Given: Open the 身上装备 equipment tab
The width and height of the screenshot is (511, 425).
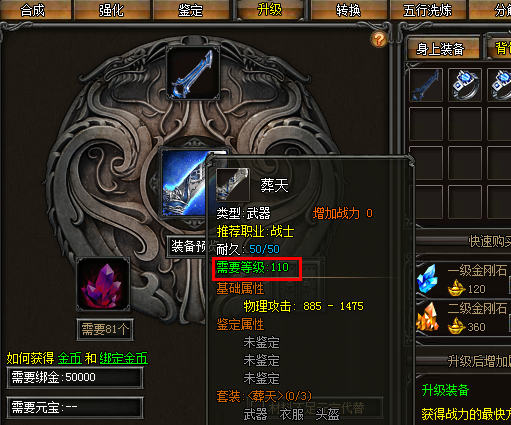Looking at the screenshot, I should coord(440,49).
